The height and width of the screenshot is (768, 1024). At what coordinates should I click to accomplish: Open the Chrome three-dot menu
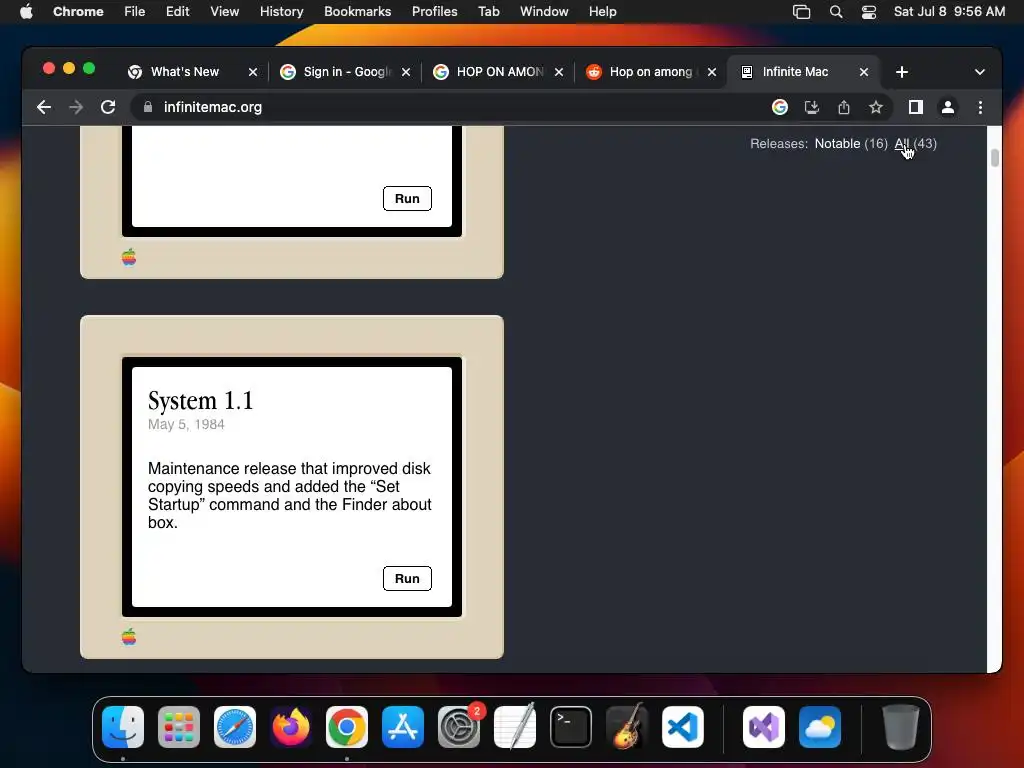coord(980,107)
